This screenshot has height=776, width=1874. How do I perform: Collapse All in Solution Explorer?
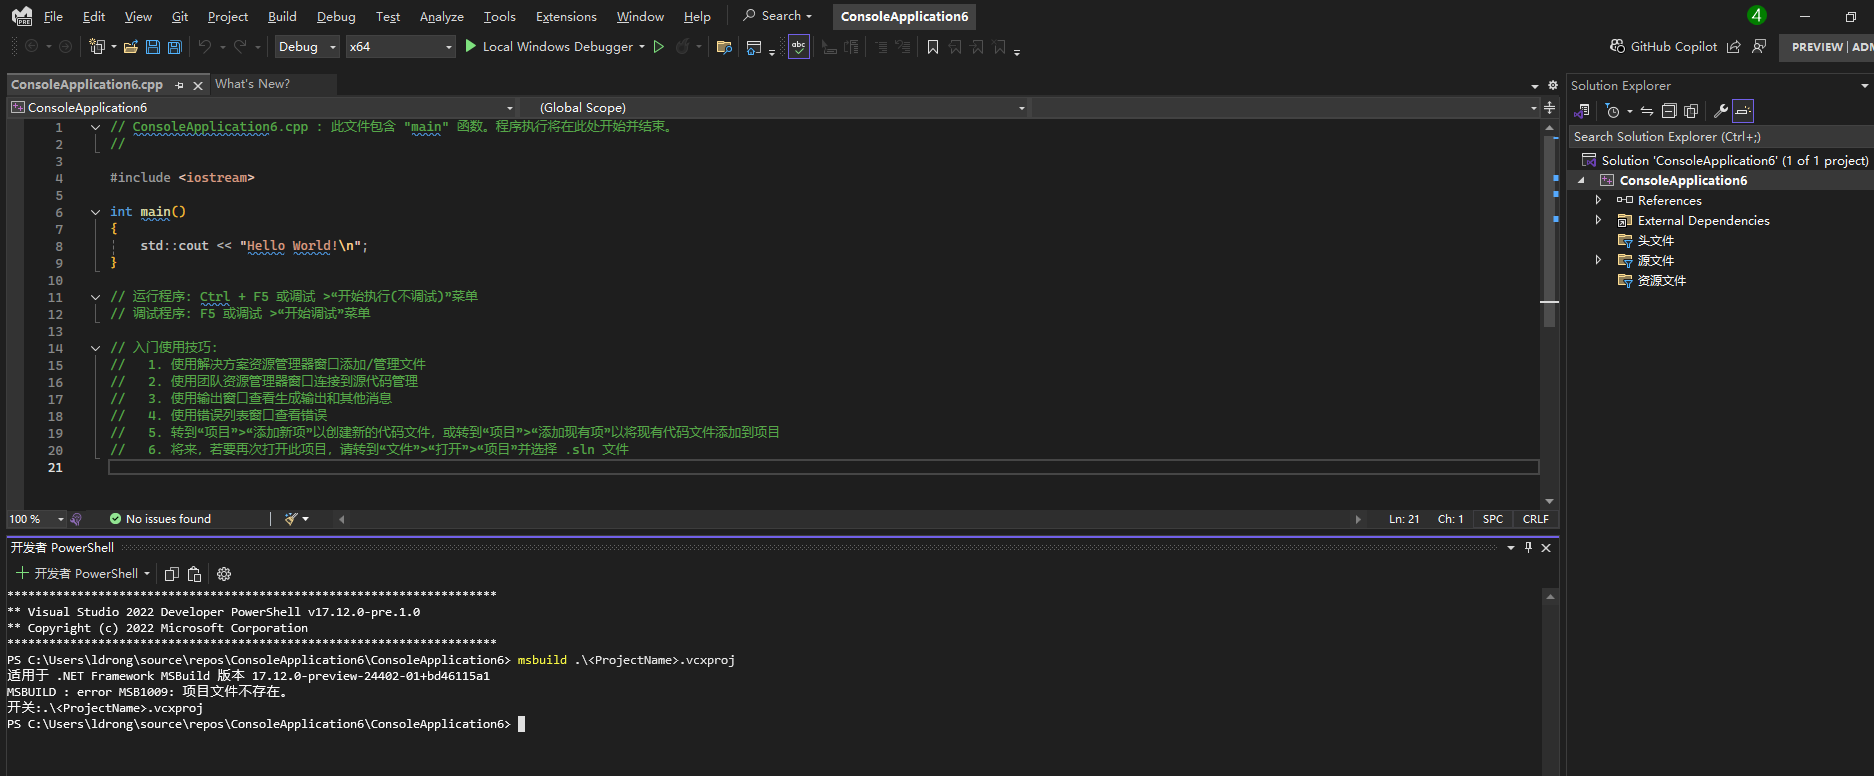pyautogui.click(x=1669, y=111)
